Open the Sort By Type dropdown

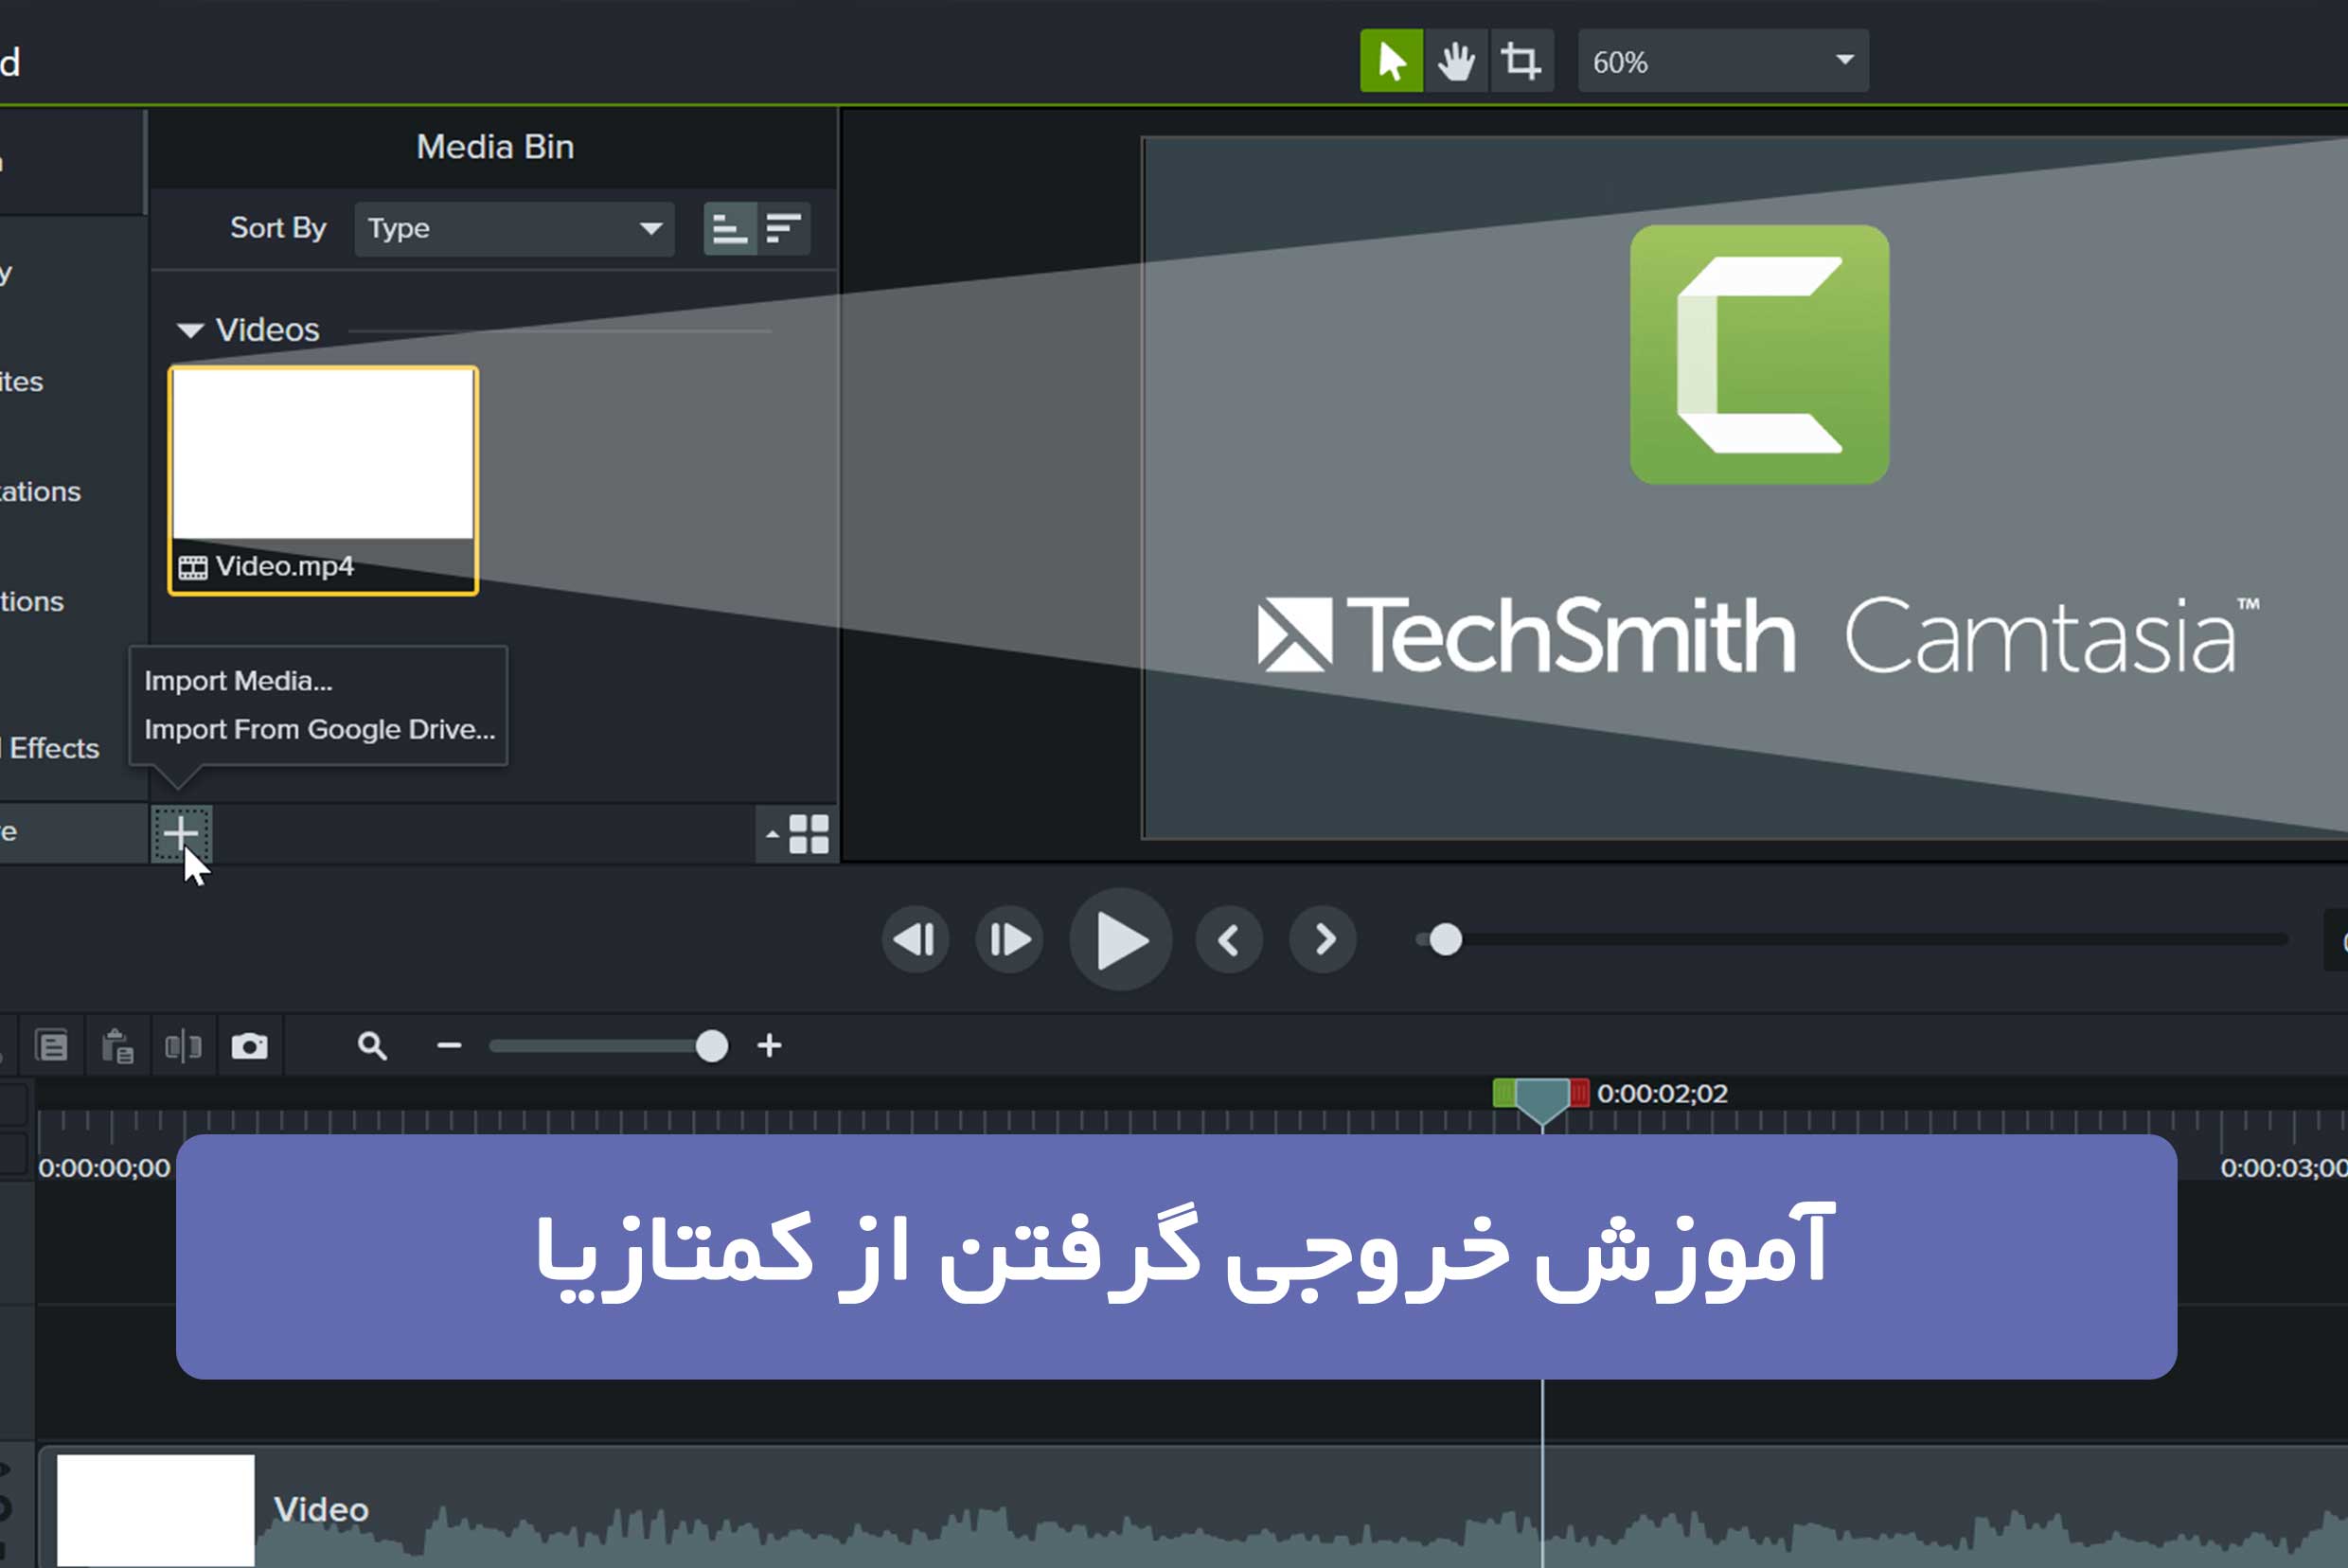point(514,229)
